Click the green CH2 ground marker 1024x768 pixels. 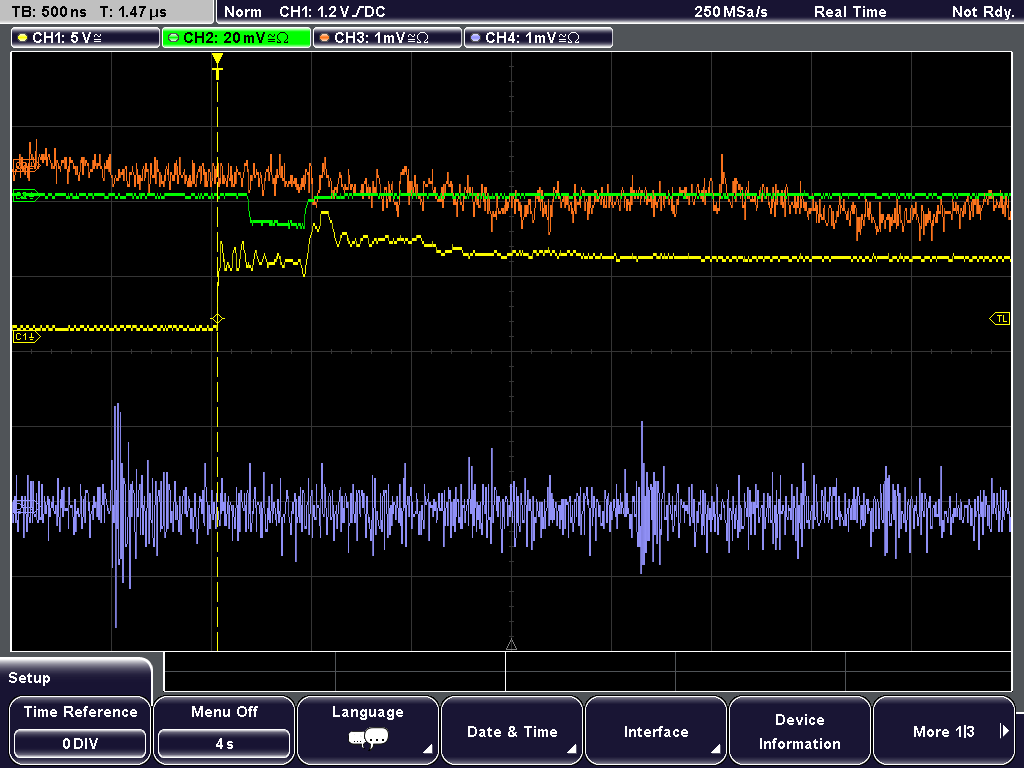pos(25,195)
